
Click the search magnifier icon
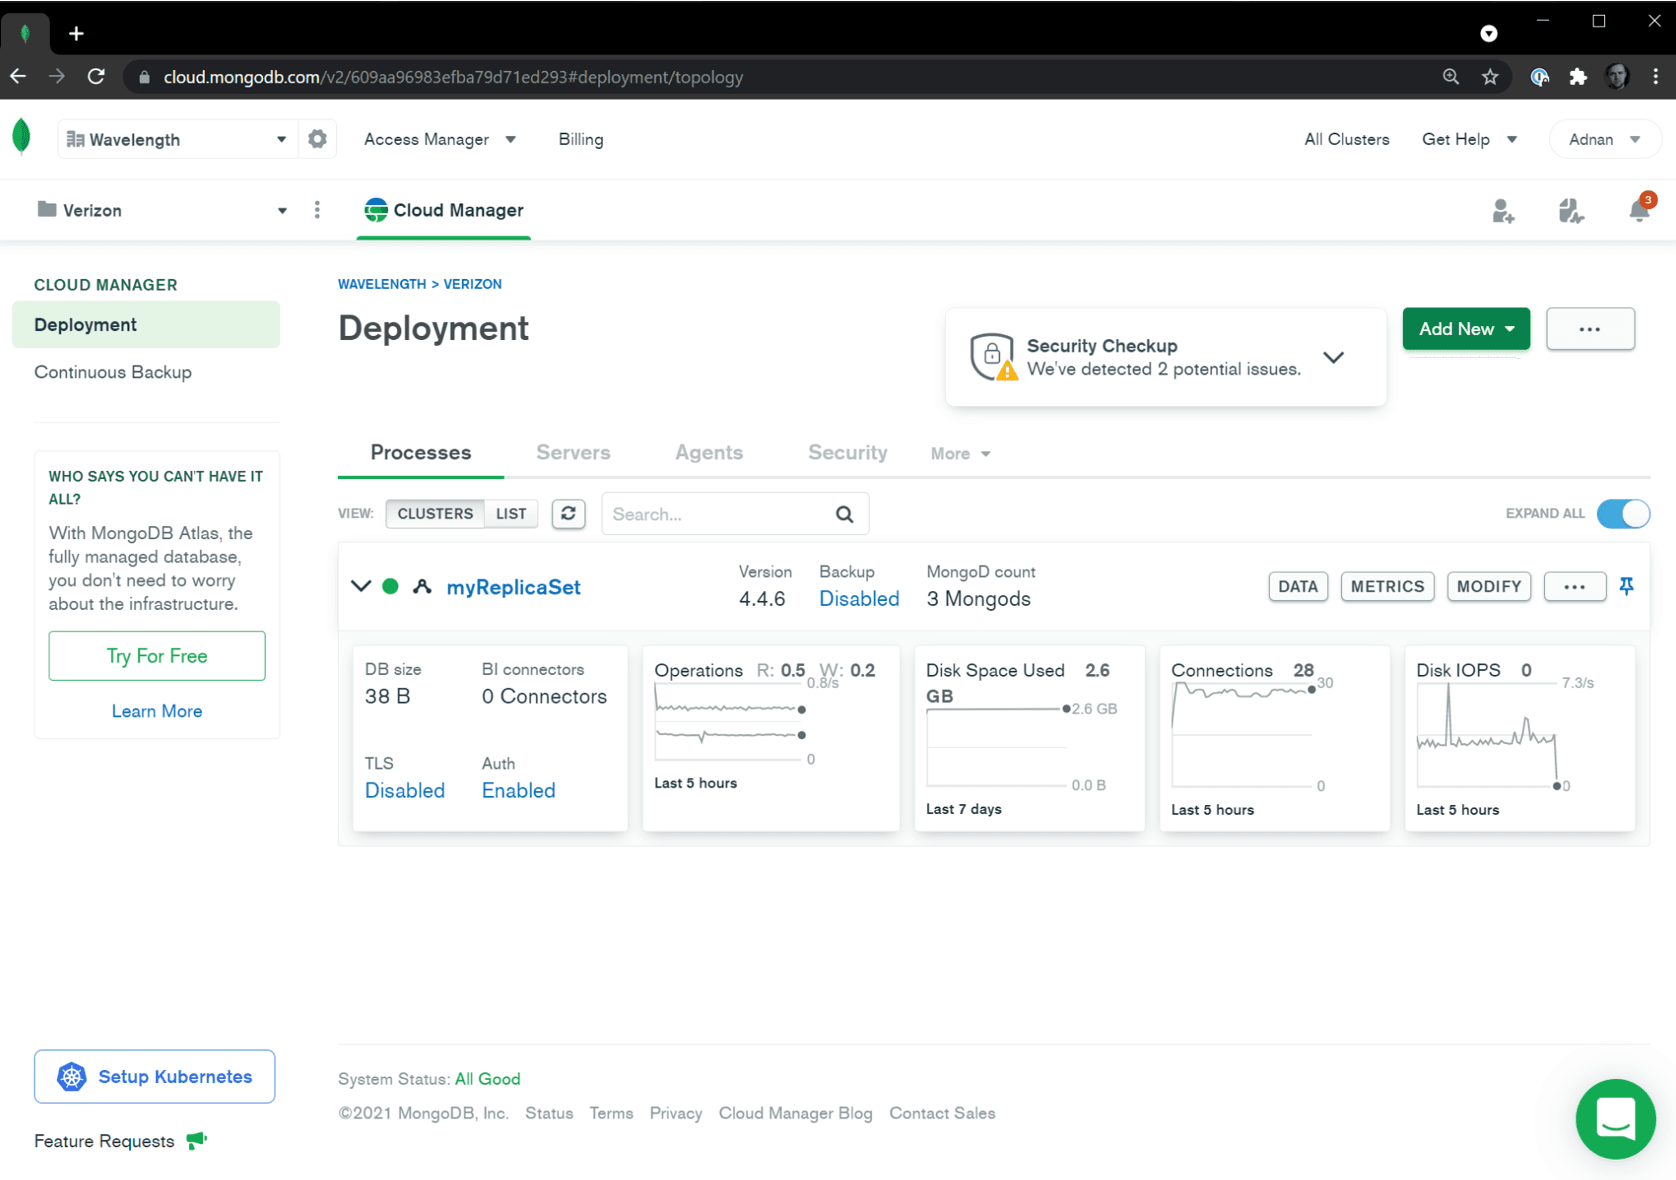click(x=844, y=514)
